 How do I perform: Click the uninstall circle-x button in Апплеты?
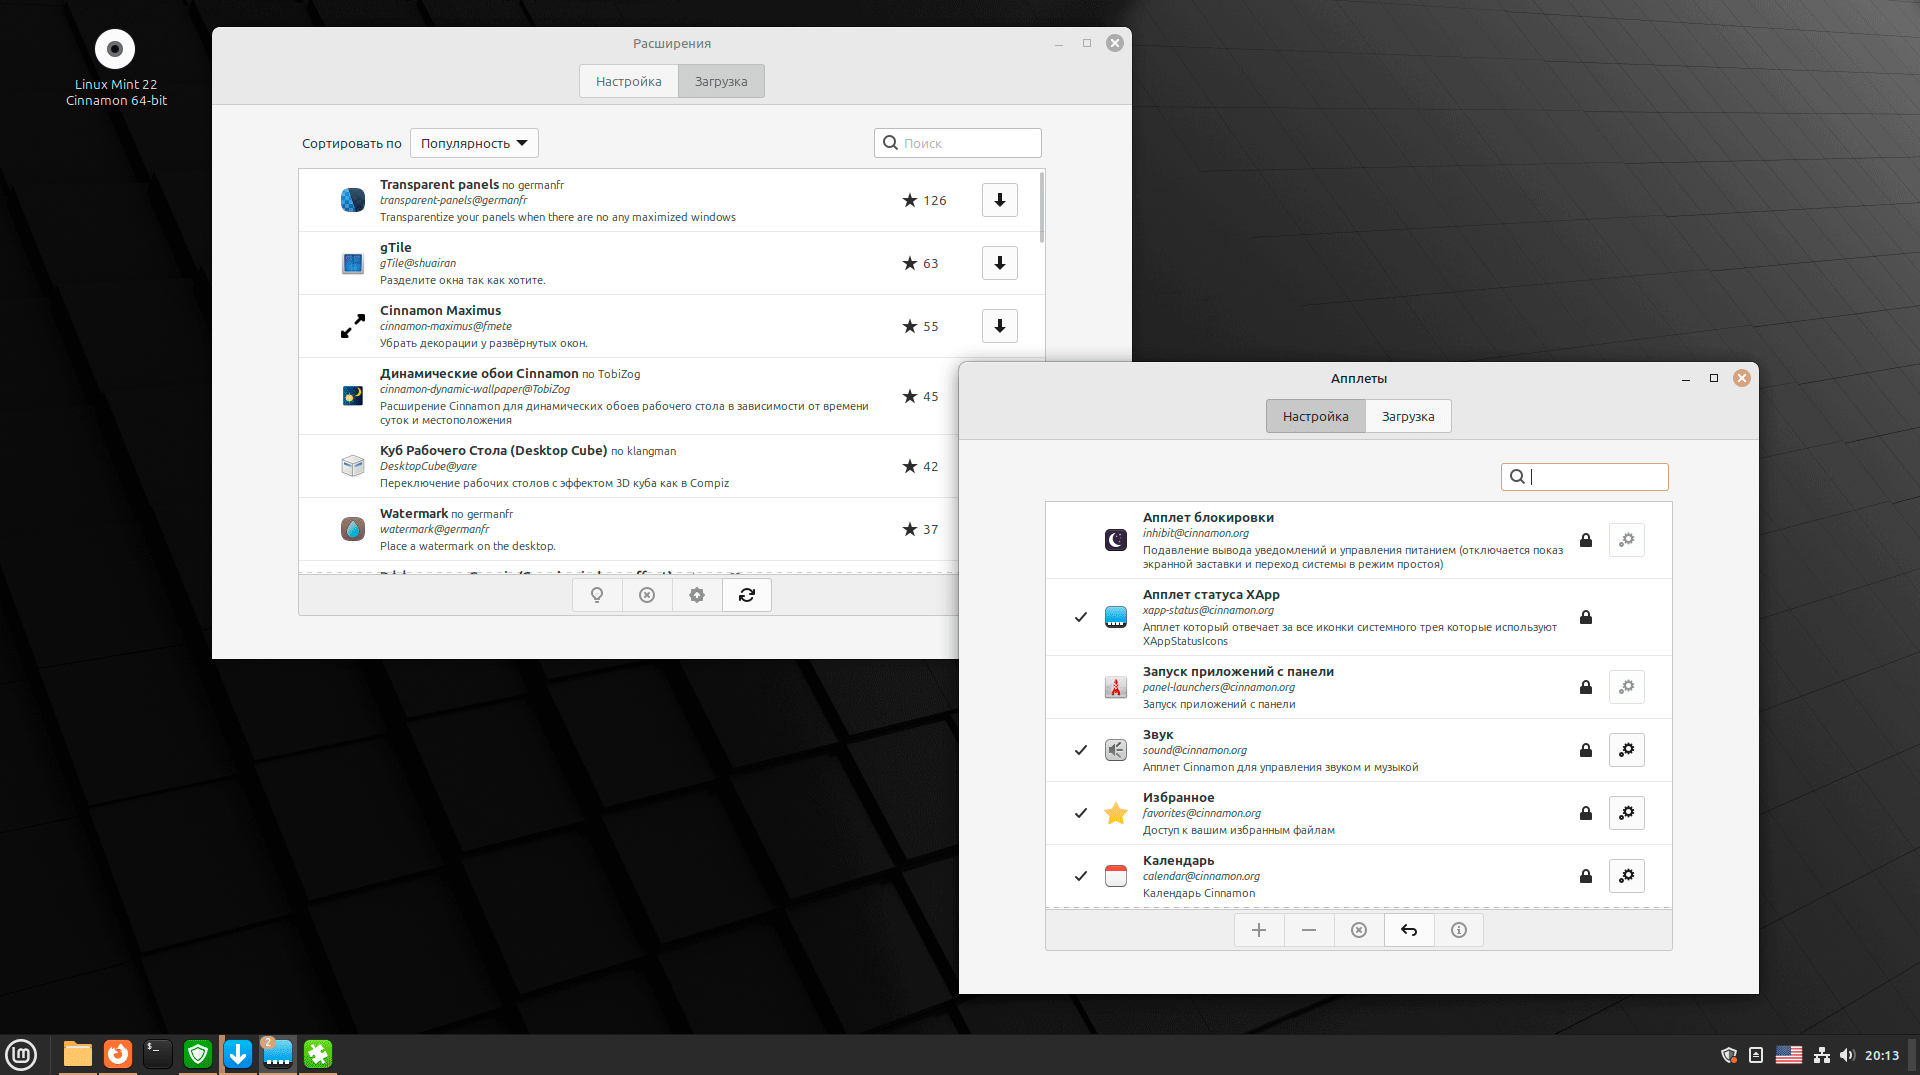point(1359,930)
